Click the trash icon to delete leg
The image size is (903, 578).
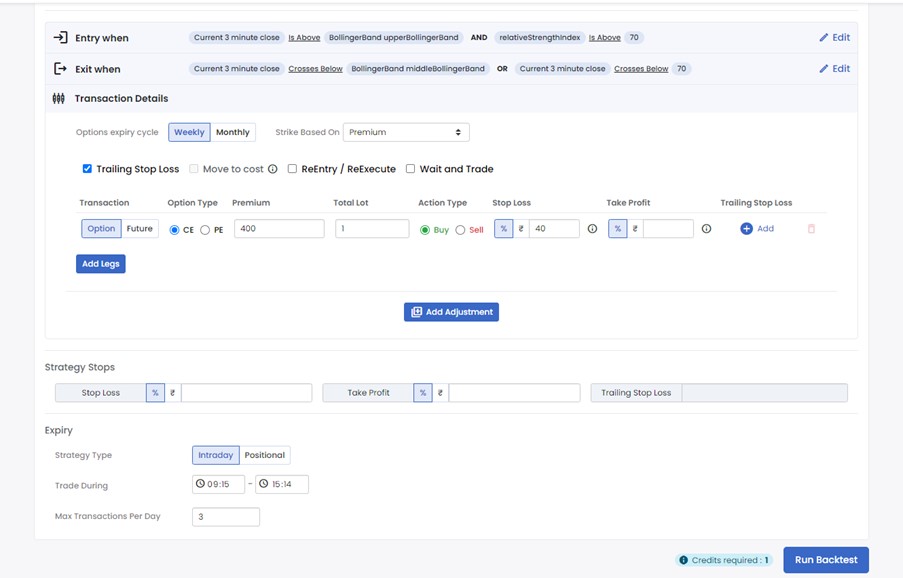pos(811,229)
